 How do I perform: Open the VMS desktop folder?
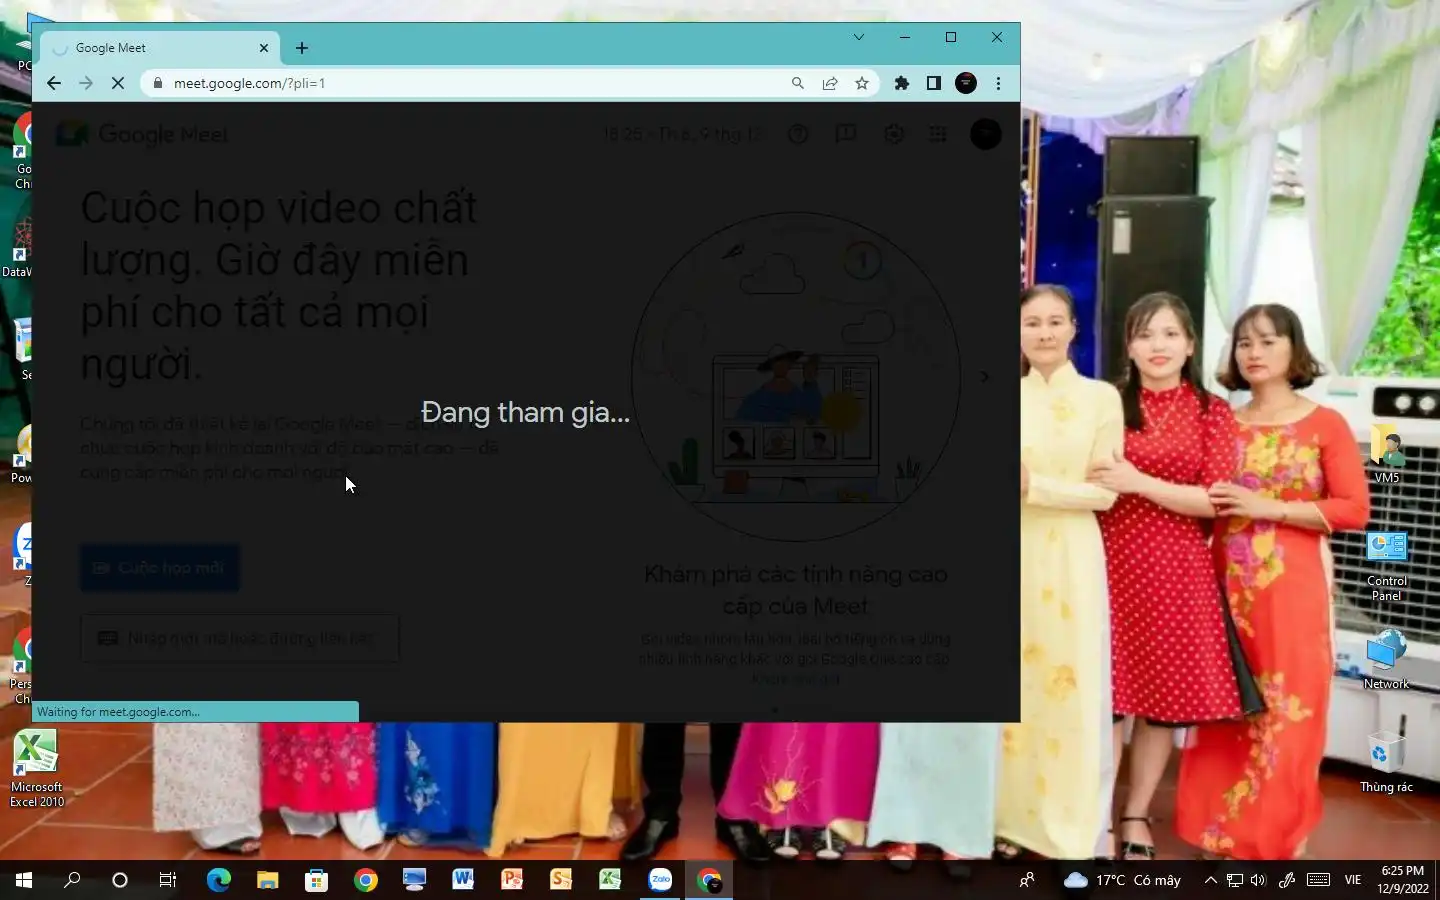tap(1386, 453)
